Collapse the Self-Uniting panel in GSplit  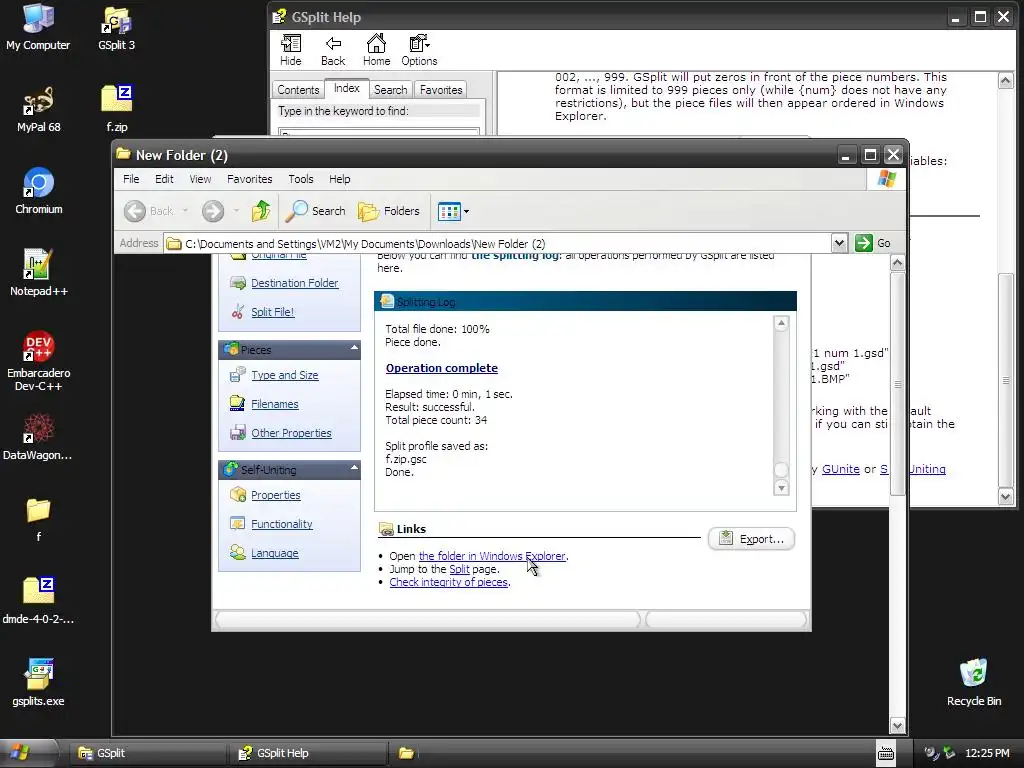click(355, 468)
